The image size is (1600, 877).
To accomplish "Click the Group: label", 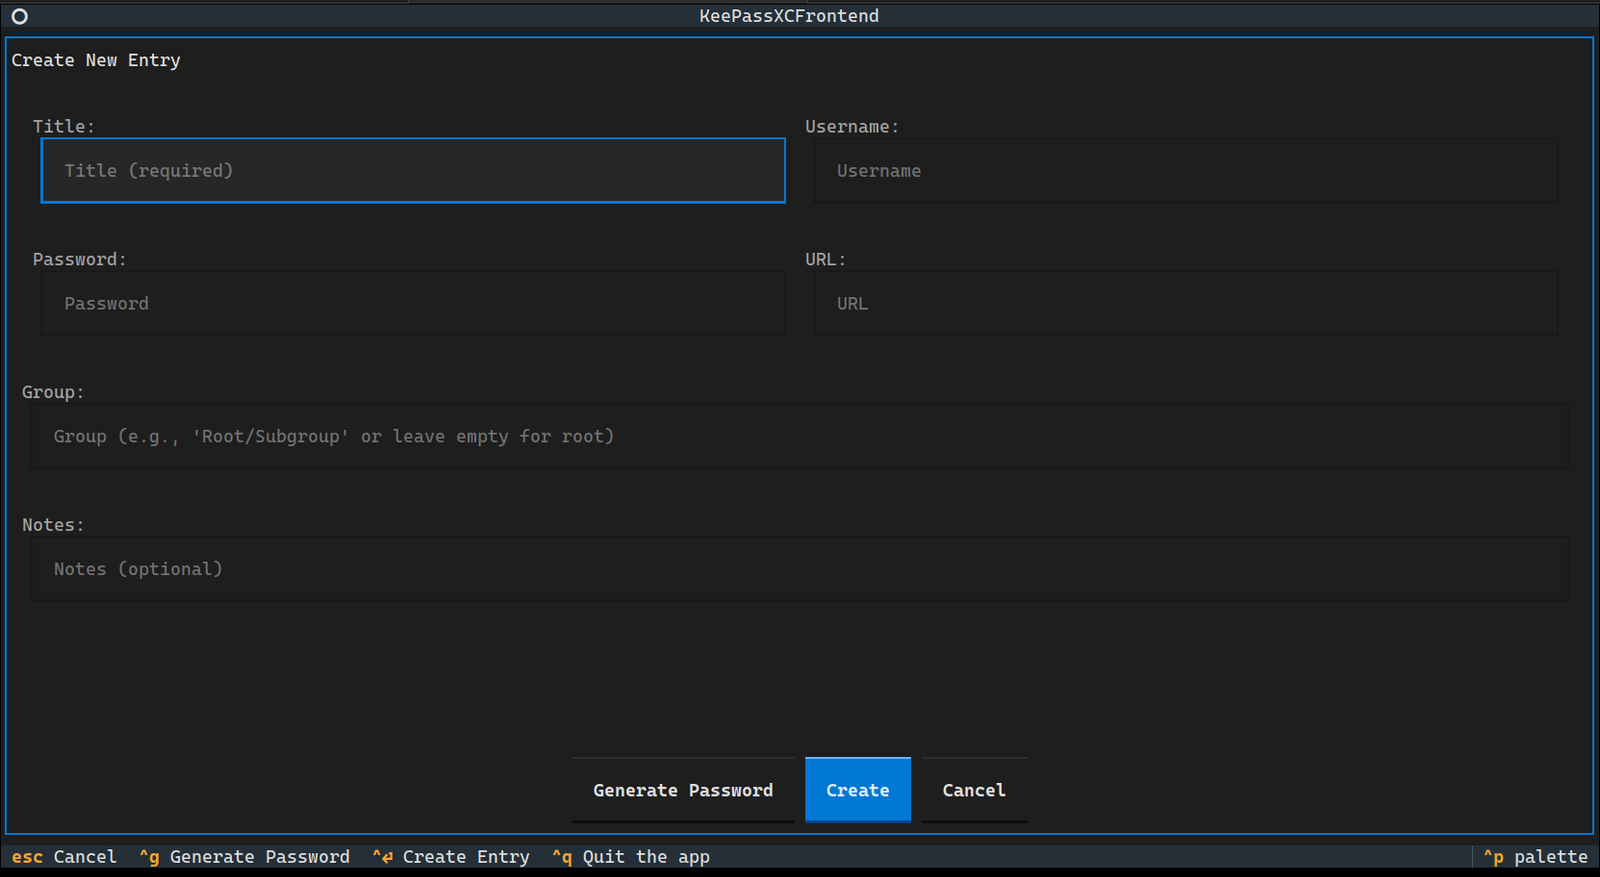I will (x=53, y=392).
